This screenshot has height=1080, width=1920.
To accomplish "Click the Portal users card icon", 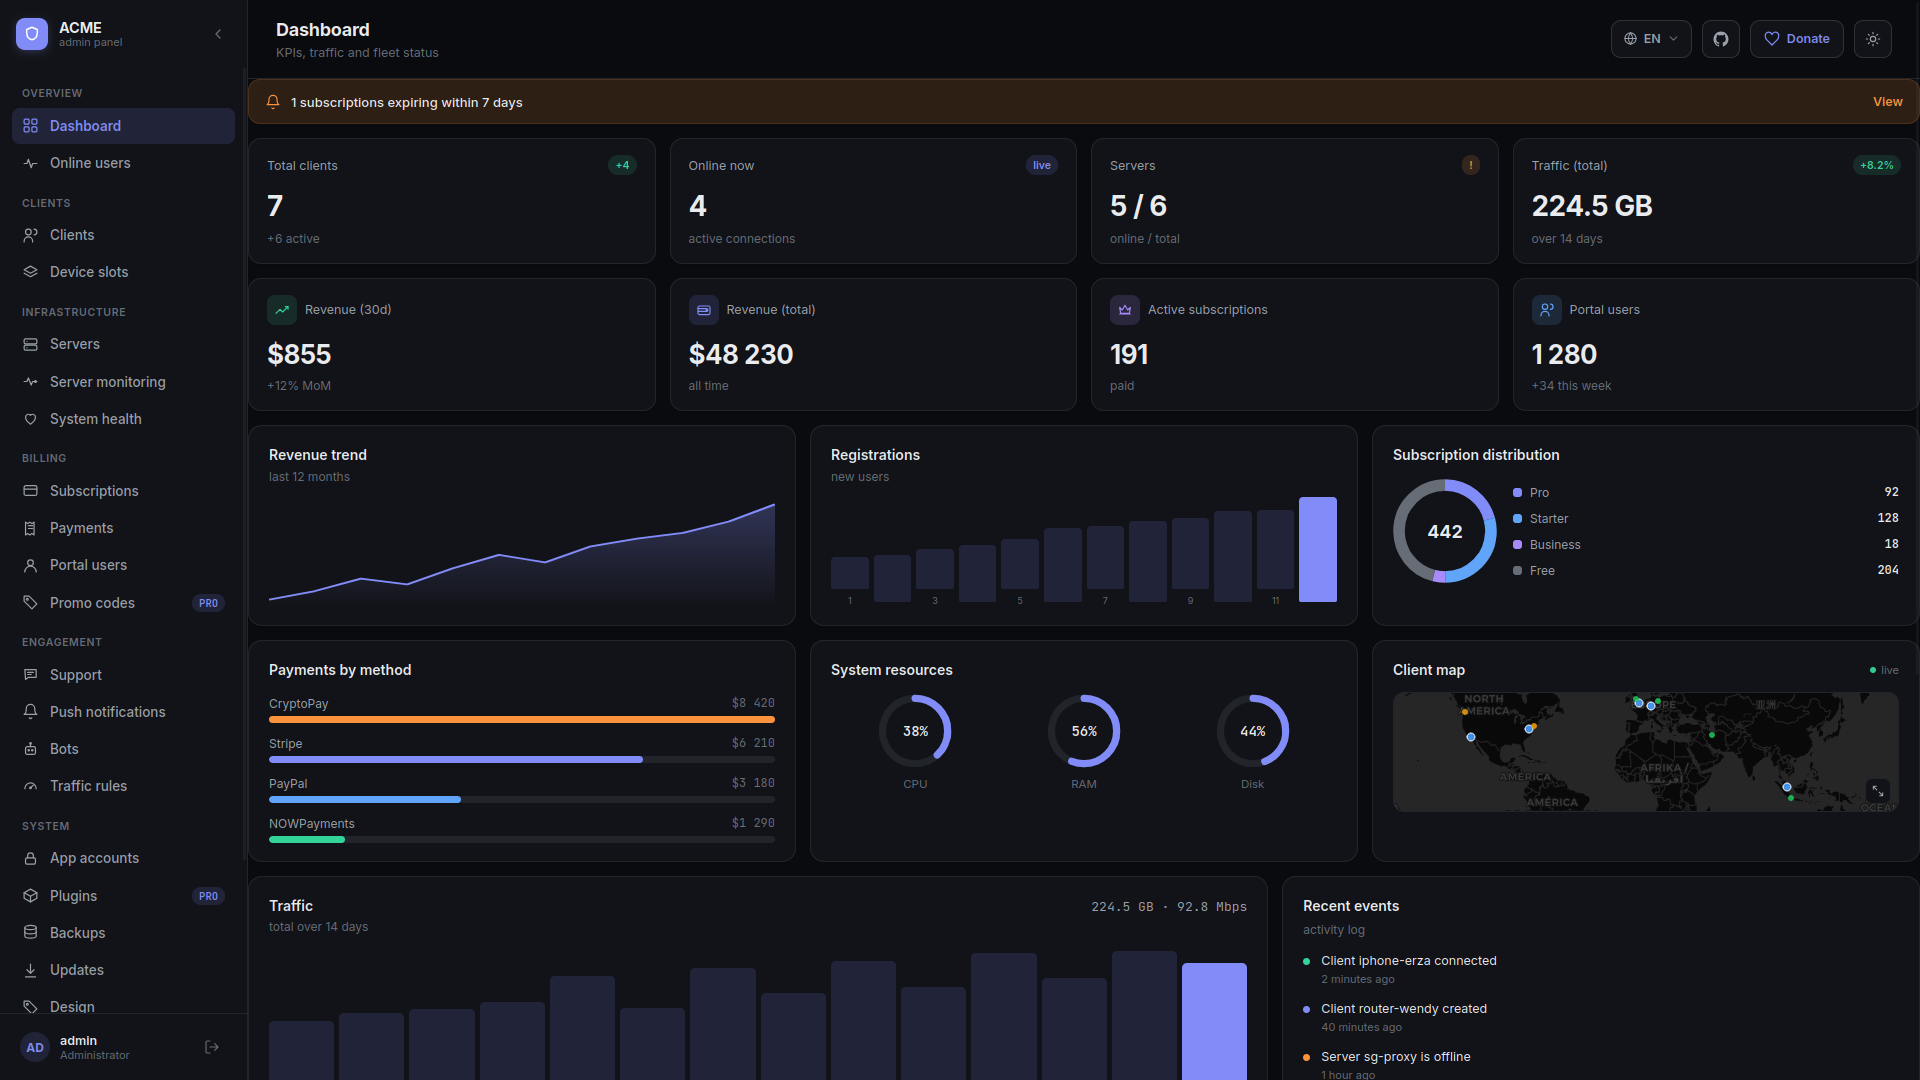I will point(1547,310).
